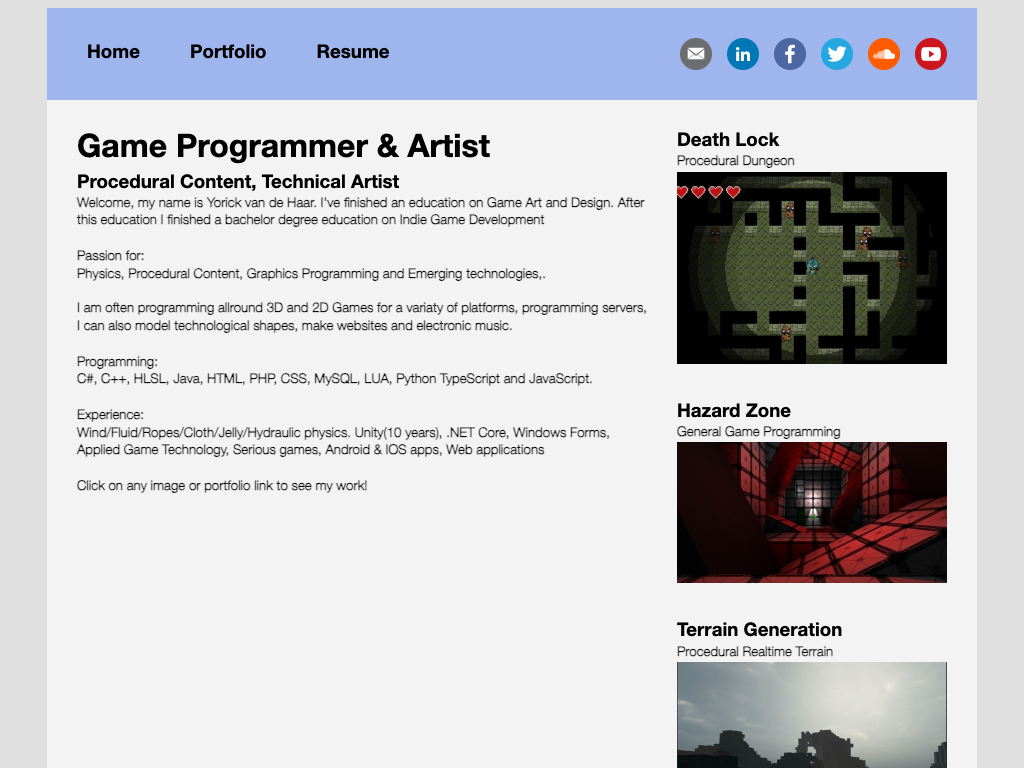Viewport: 1024px width, 768px height.
Task: Open the LinkedIn profile icon
Action: (x=743, y=54)
